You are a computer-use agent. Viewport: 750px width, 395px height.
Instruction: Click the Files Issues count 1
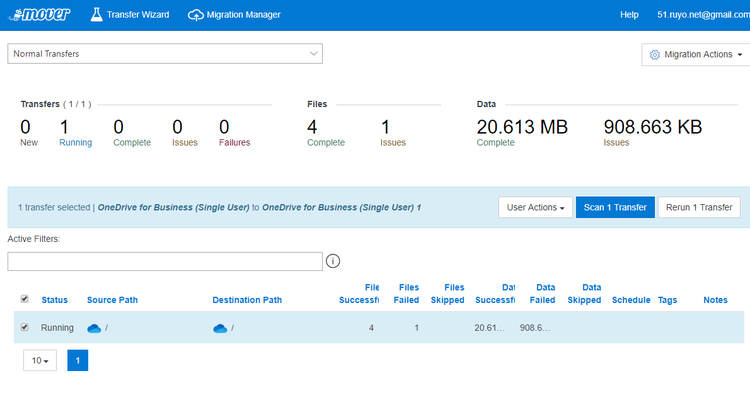pos(385,127)
